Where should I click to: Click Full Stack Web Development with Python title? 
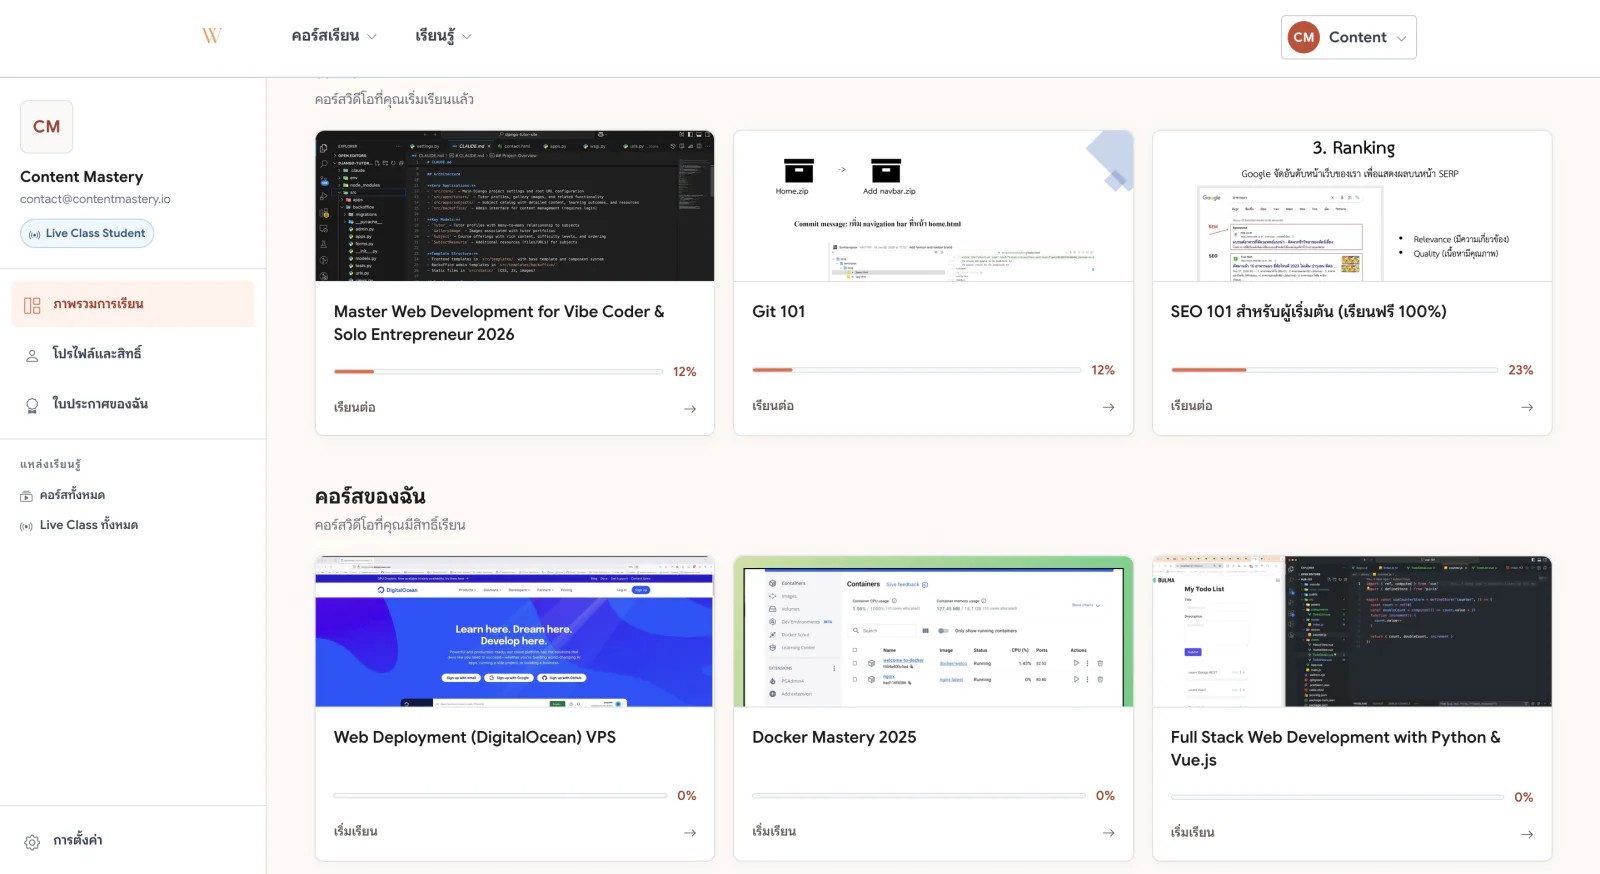pyautogui.click(x=1335, y=748)
